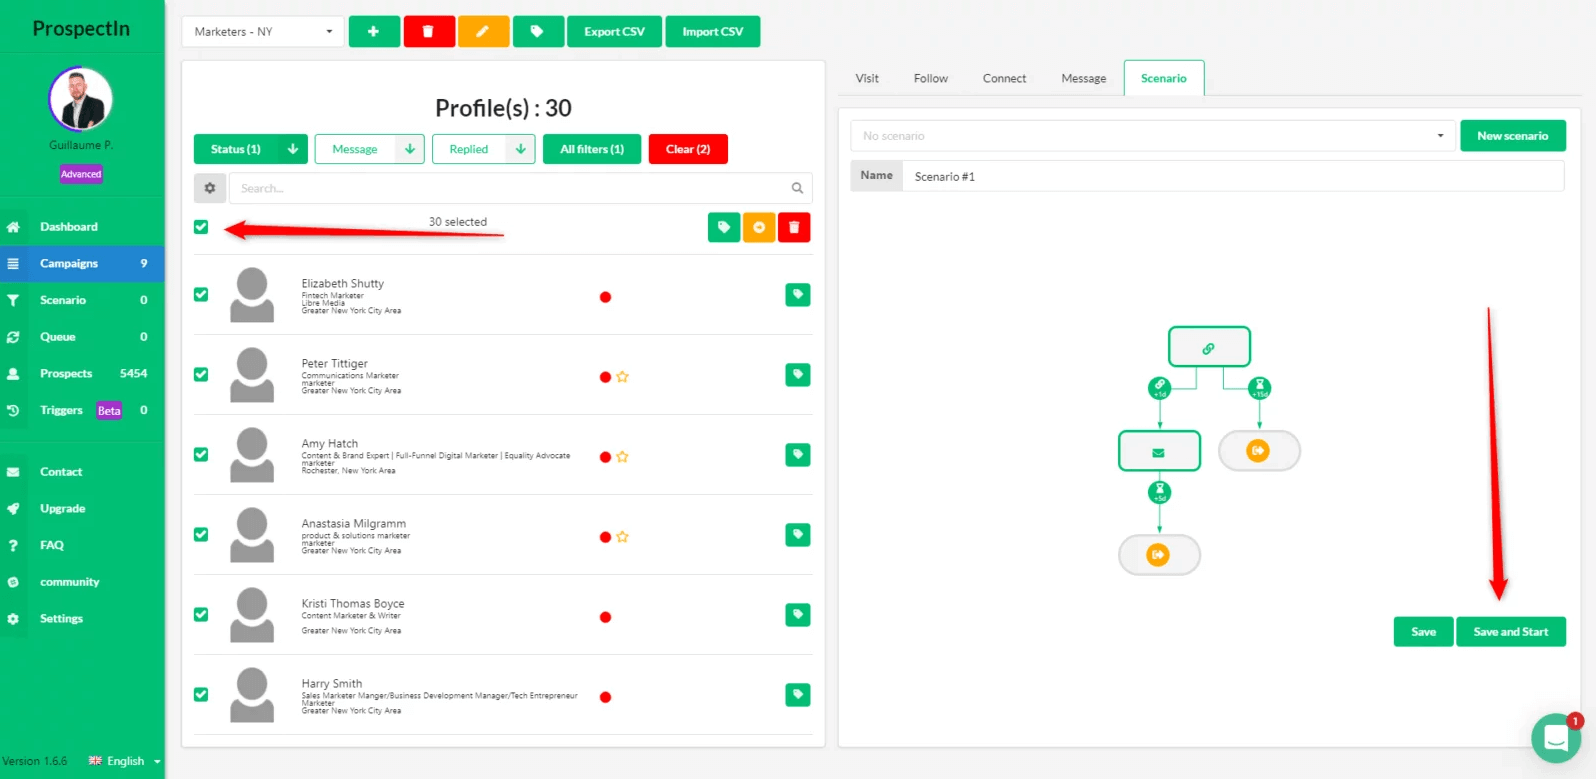1596x779 pixels.
Task: Deselect Peter Tittiger's checkbox
Action: (x=201, y=375)
